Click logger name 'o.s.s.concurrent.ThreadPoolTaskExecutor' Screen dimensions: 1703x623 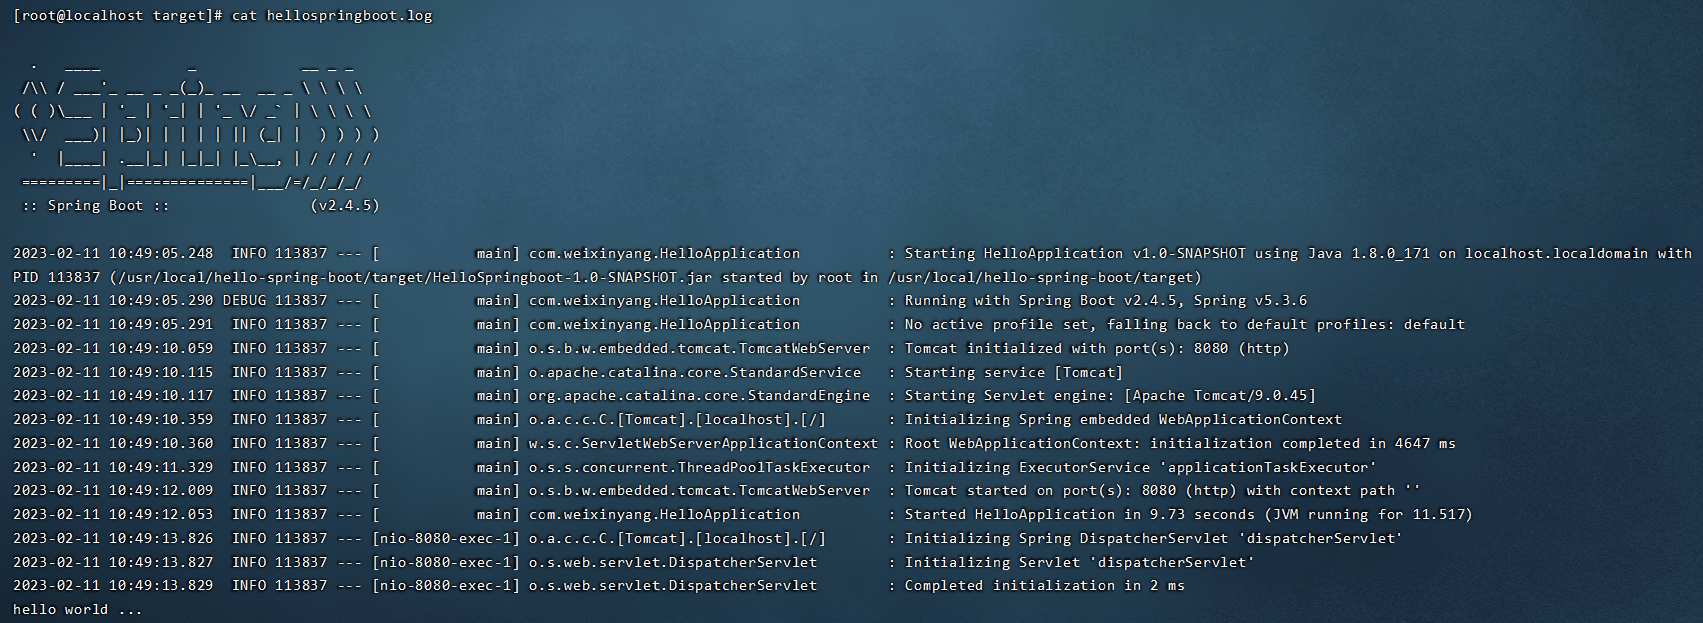tap(699, 467)
